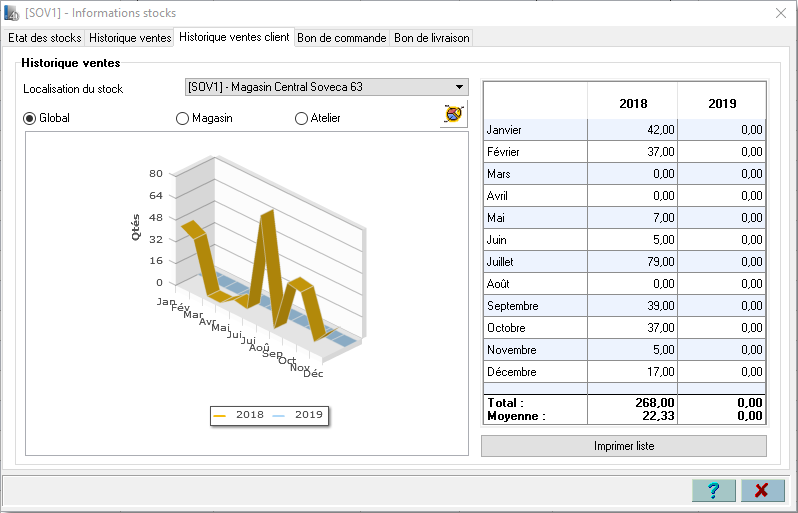Image resolution: width=798 pixels, height=513 pixels.
Task: Select the Octobre row label
Action: pos(506,328)
